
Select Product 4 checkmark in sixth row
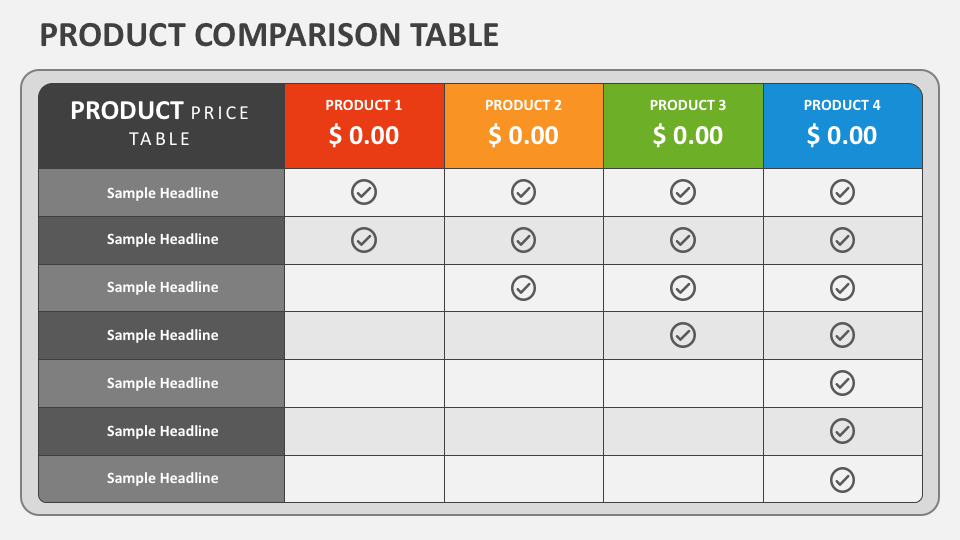[842, 431]
